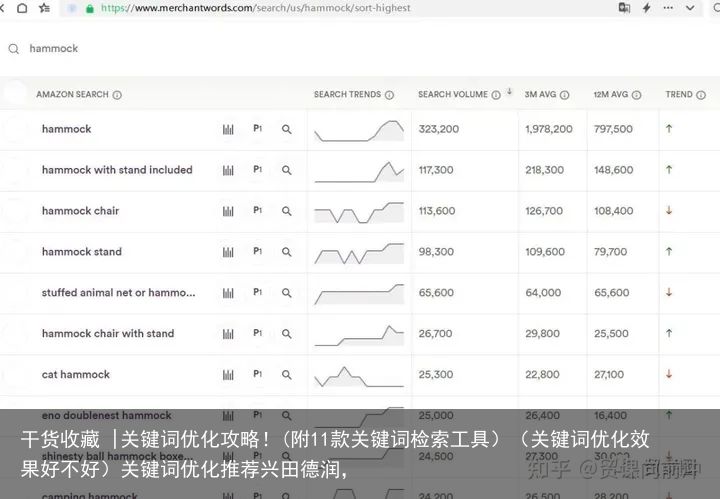Viewport: 720px width, 499px height.
Task: Sort by Search Volume column header
Action: pyautogui.click(x=453, y=95)
